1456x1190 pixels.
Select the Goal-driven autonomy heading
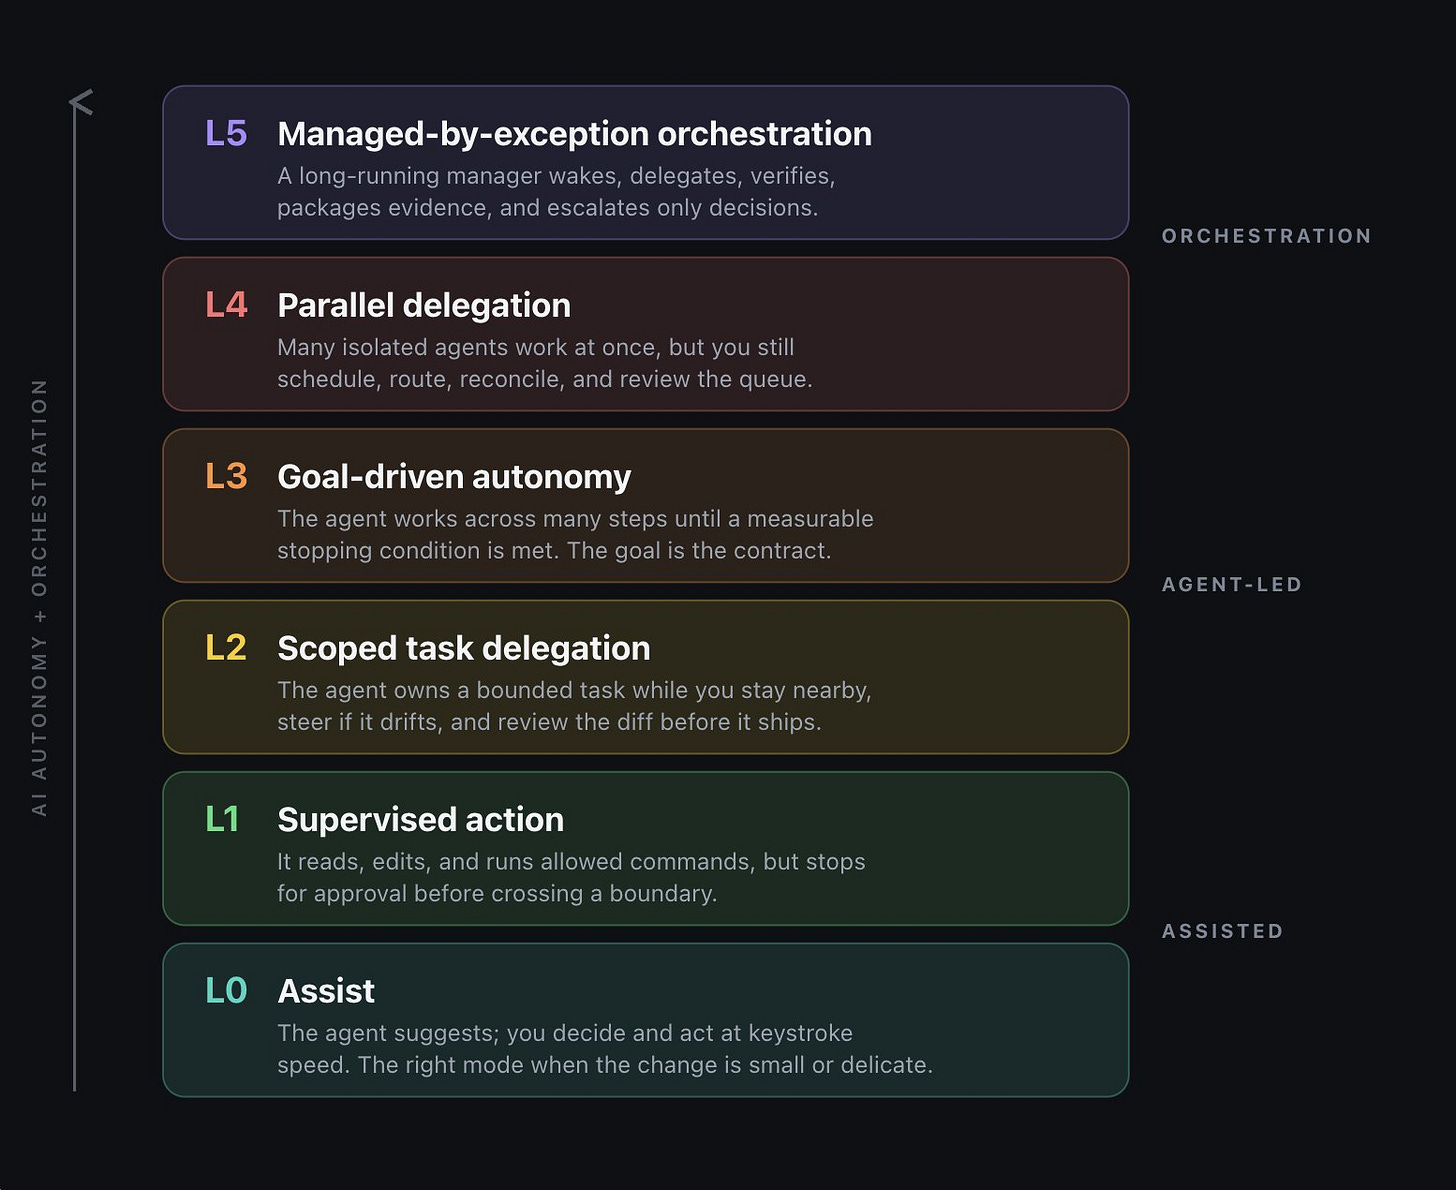click(454, 477)
